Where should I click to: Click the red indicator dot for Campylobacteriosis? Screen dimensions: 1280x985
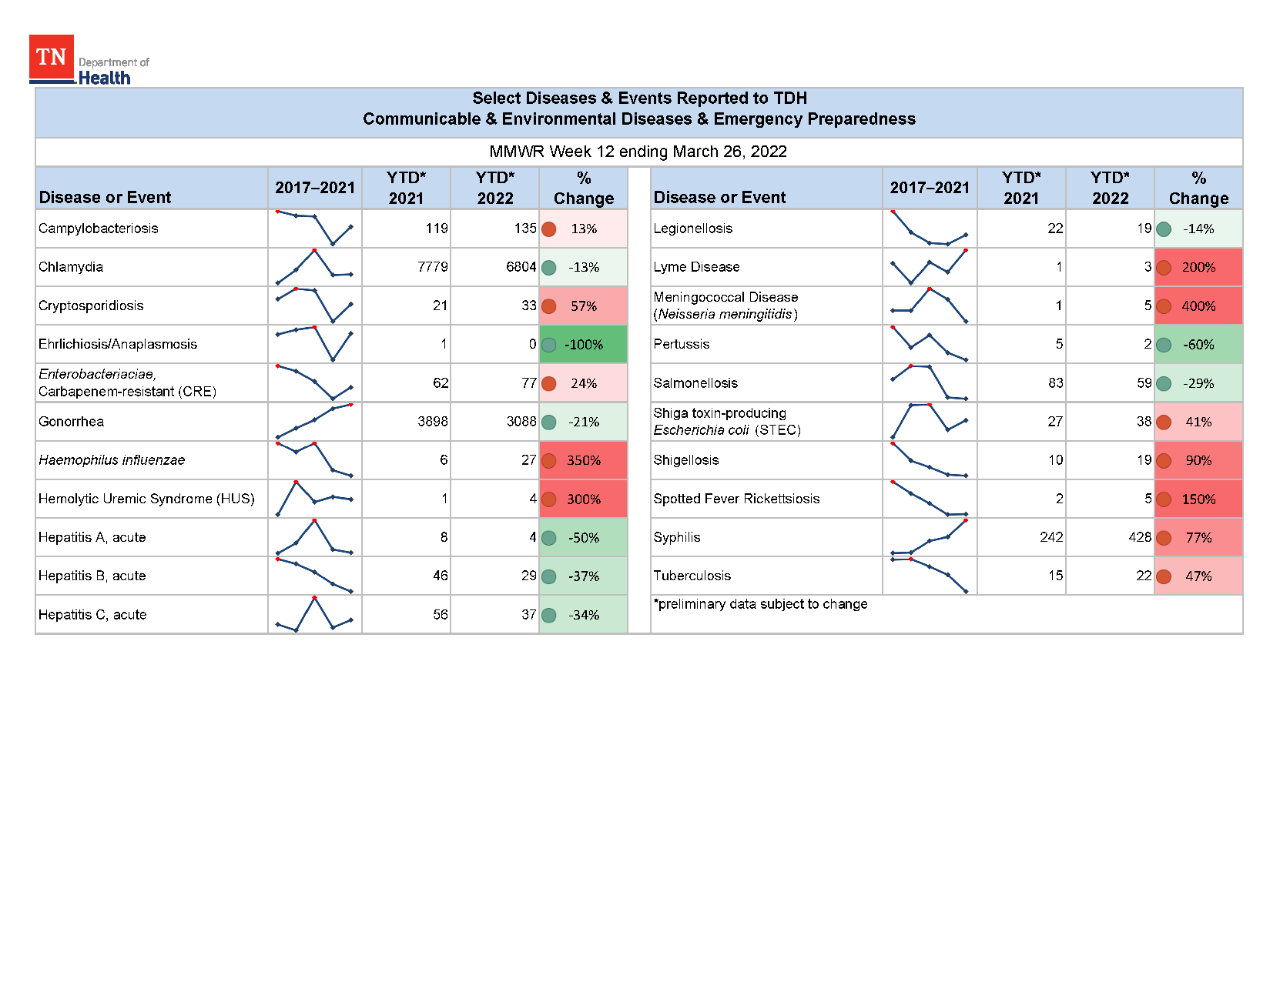click(549, 229)
